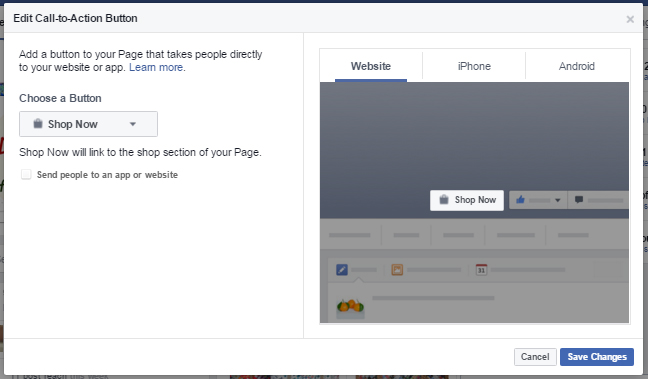
Task: Click the 'Choose a Button' label
Action: [x=60, y=98]
